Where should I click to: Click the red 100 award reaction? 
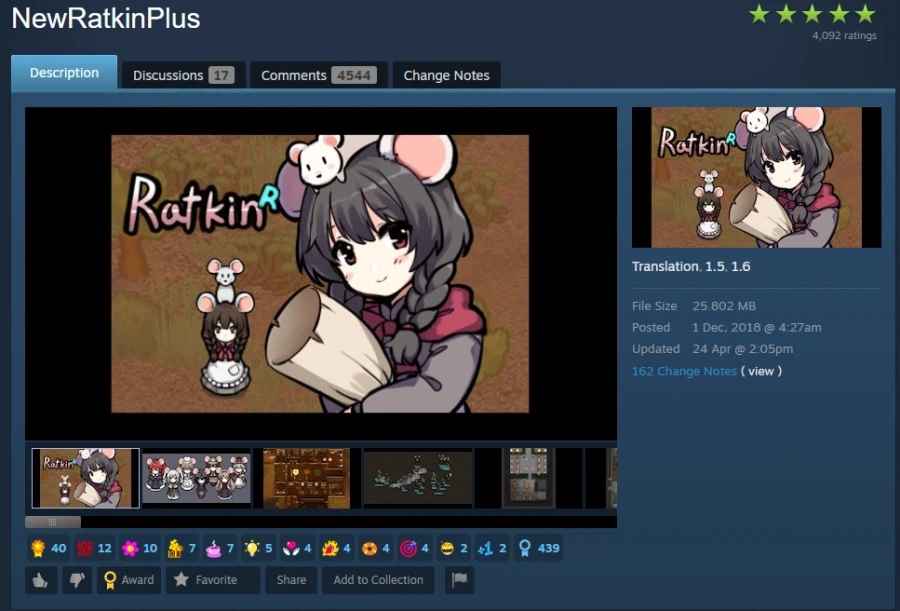coord(94,548)
